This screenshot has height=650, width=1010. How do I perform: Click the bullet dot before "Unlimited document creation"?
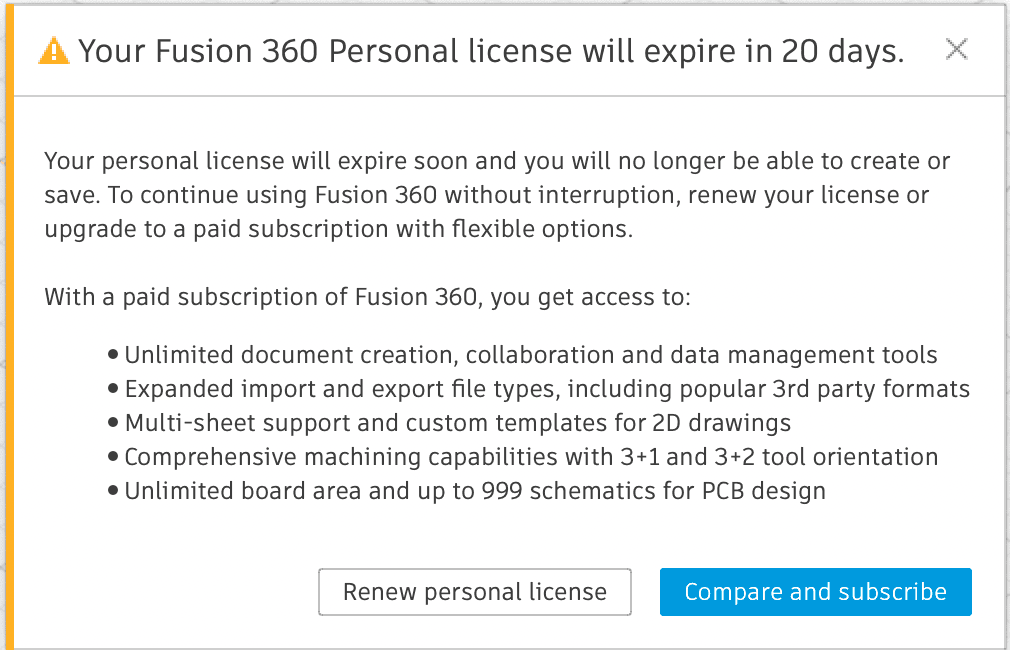click(113, 355)
